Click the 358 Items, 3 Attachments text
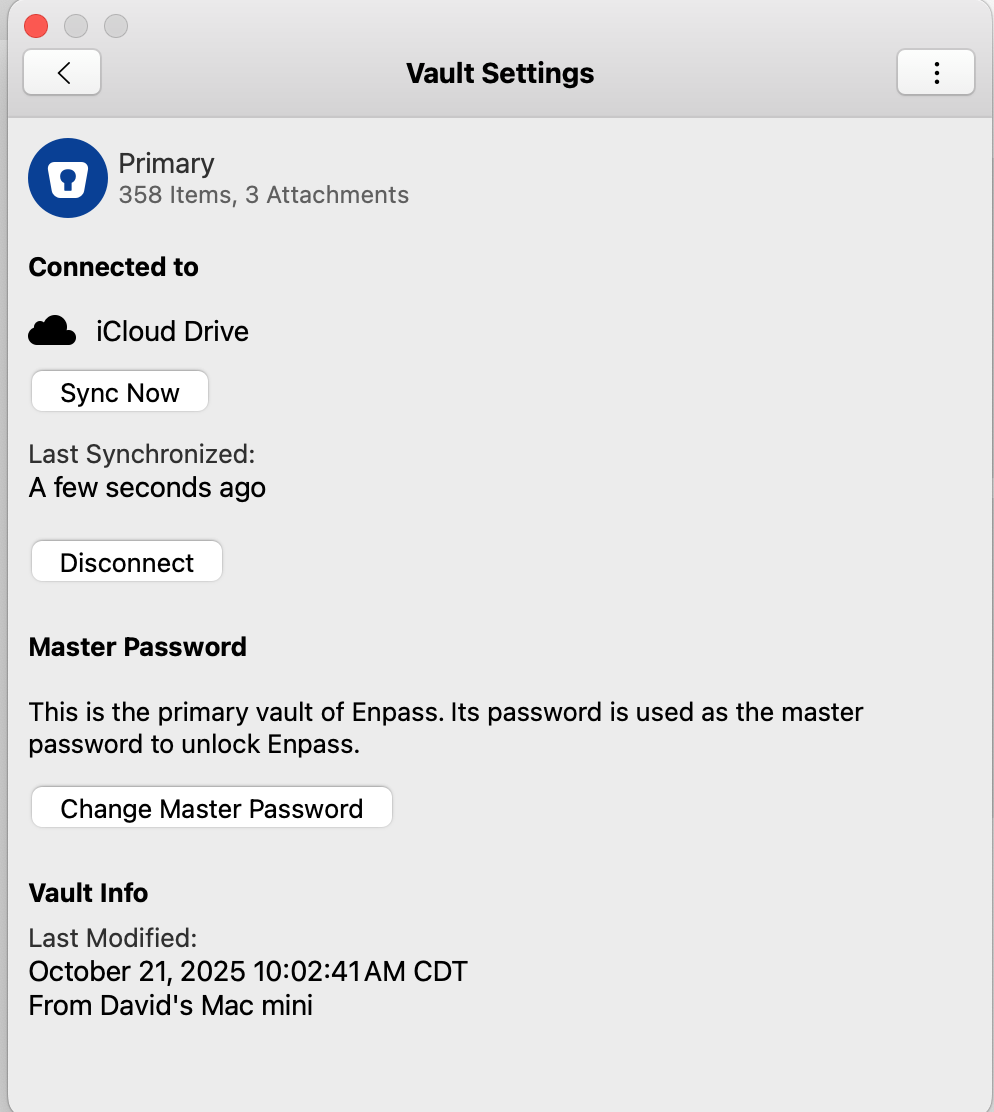The image size is (994, 1112). pos(263,195)
